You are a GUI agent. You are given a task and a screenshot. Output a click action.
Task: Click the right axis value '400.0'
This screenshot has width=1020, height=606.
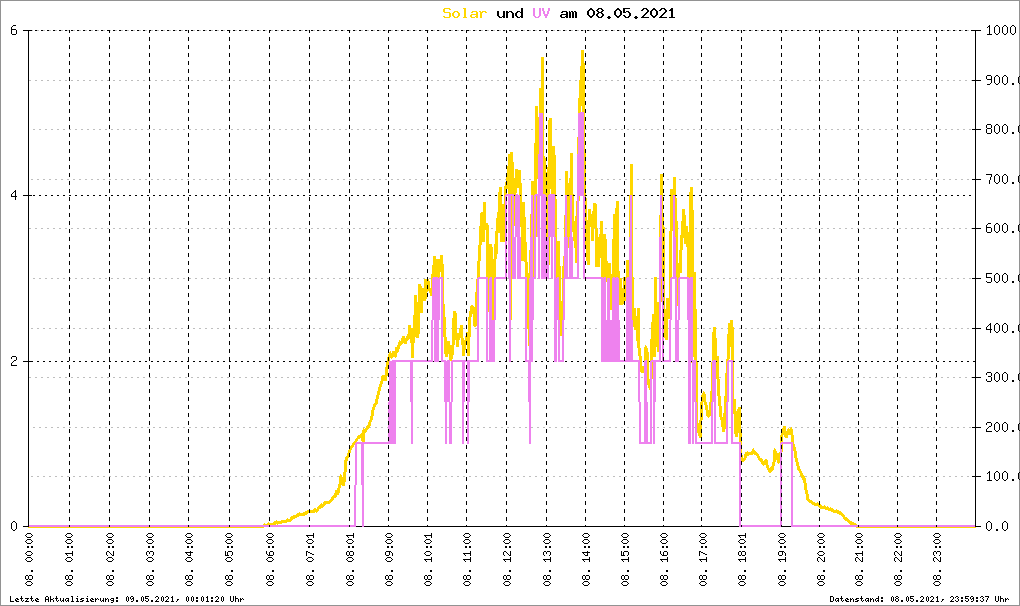1002,328
